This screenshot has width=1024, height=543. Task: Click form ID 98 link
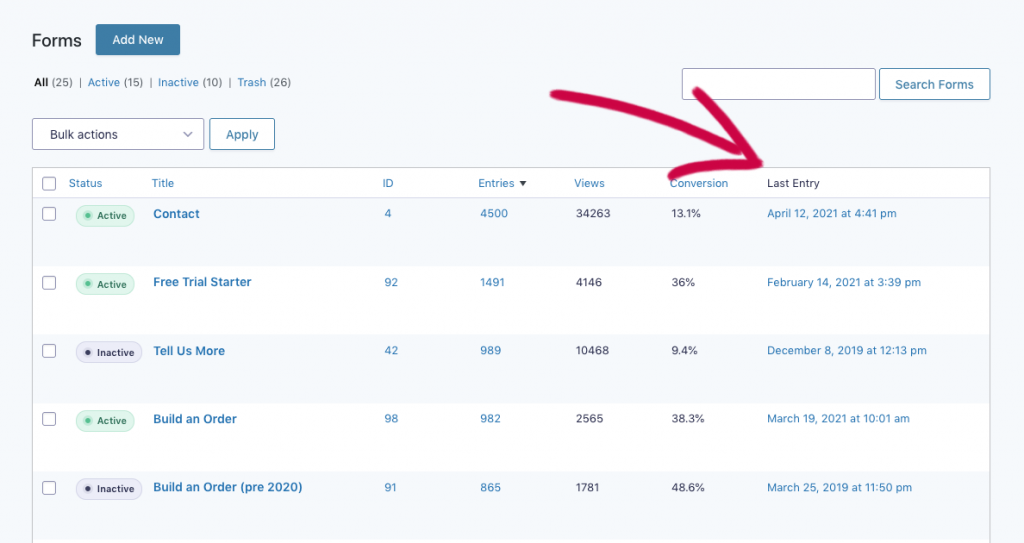coord(391,419)
